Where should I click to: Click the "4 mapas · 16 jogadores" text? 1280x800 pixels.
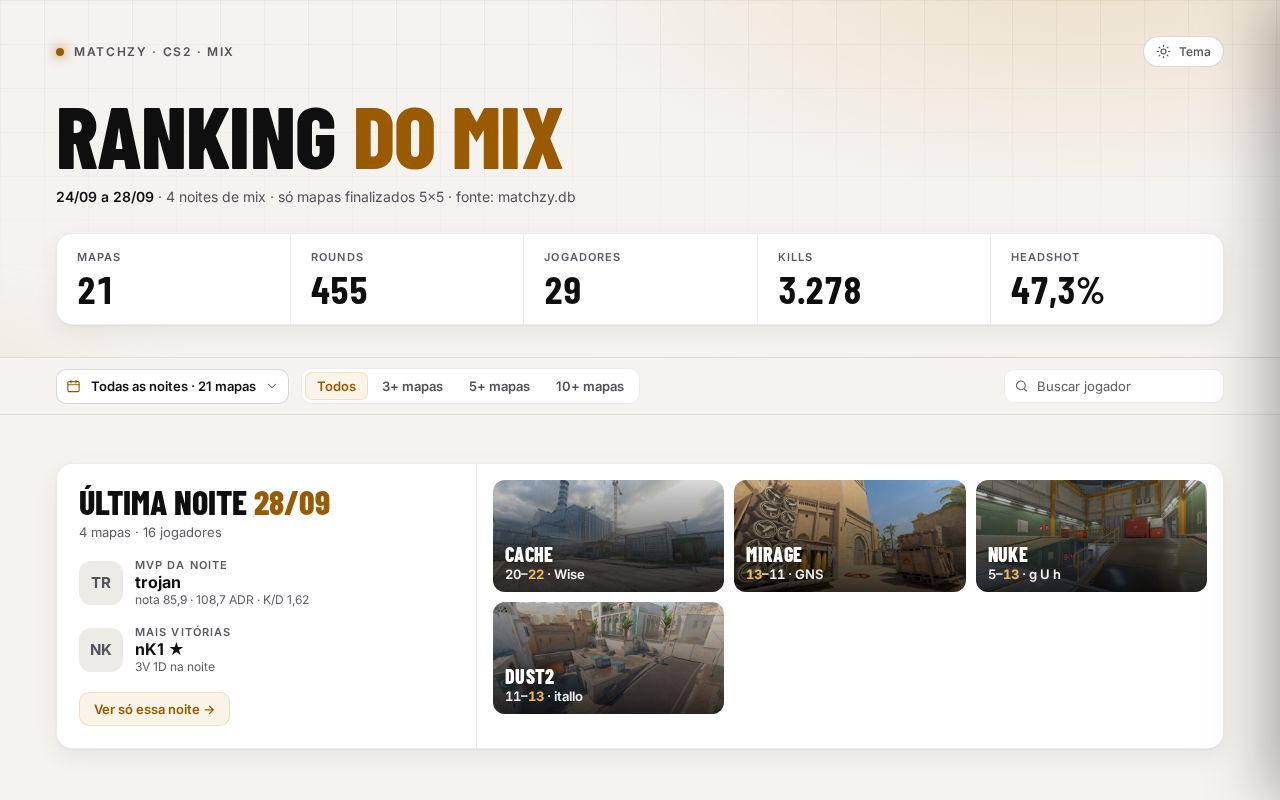pyautogui.click(x=150, y=532)
